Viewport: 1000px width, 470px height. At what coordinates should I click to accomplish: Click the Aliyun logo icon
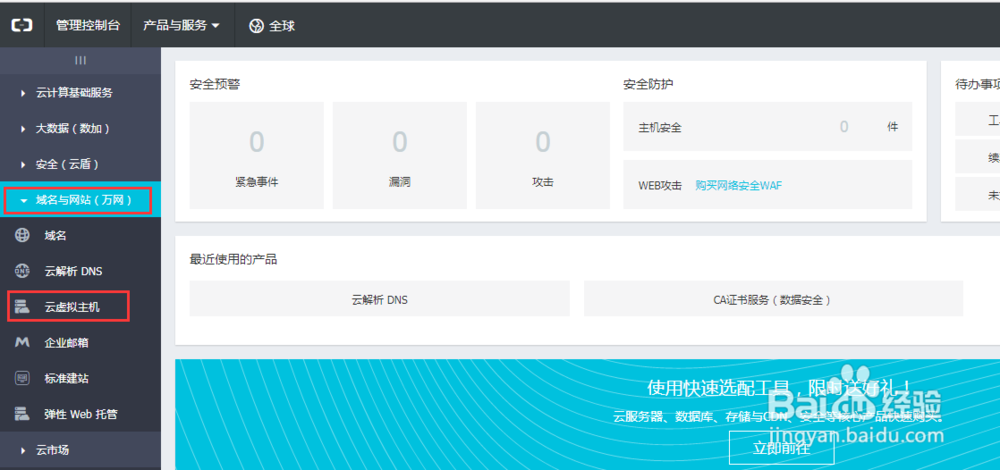click(x=22, y=26)
